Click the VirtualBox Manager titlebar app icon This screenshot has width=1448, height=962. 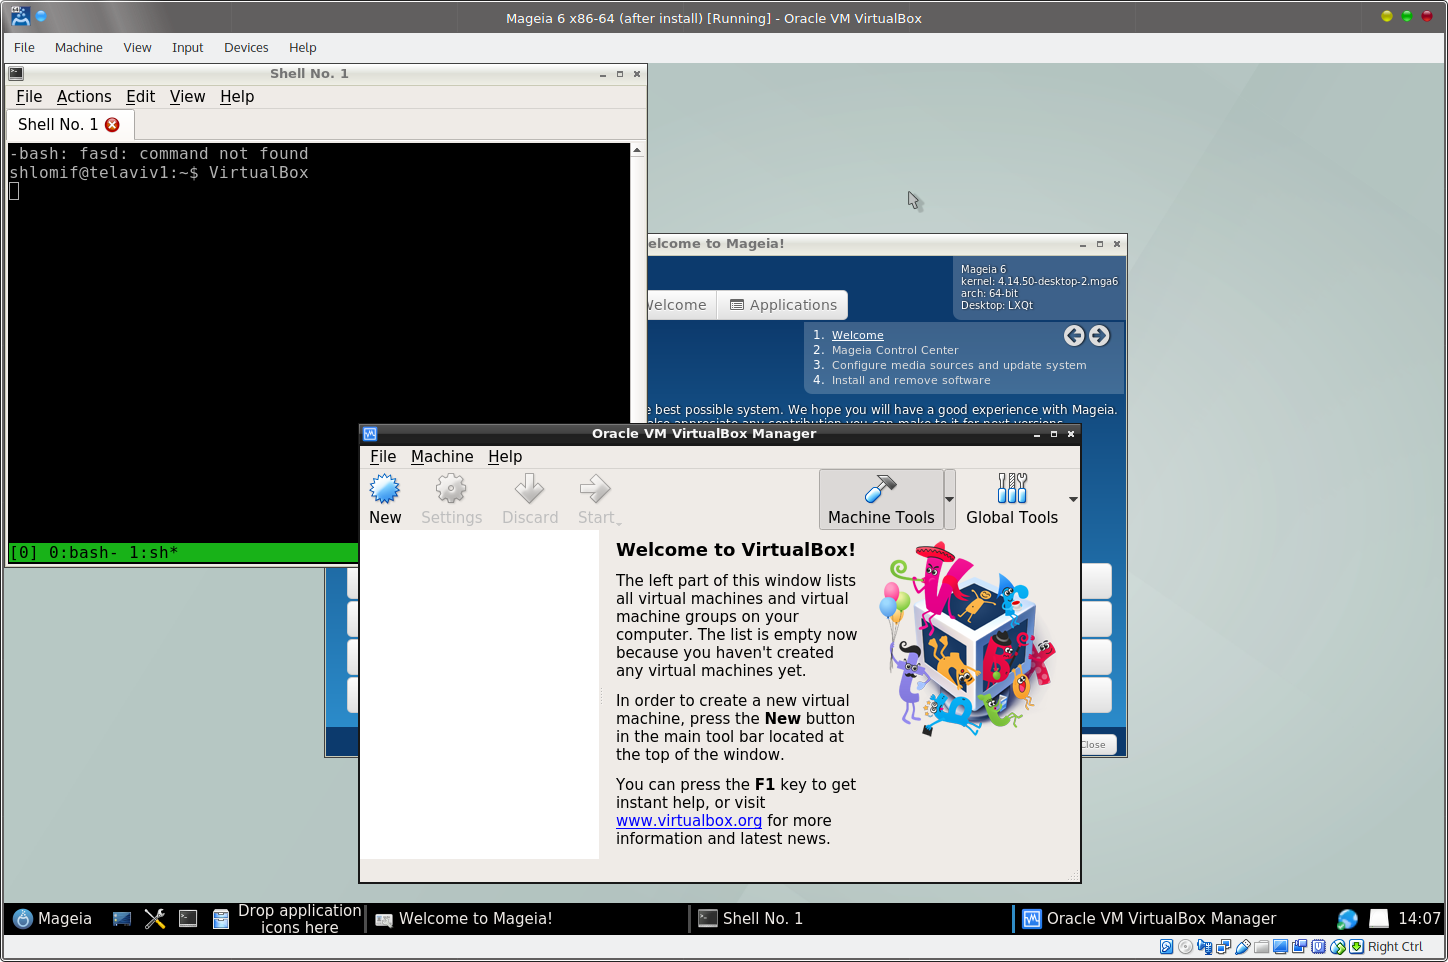pos(370,433)
